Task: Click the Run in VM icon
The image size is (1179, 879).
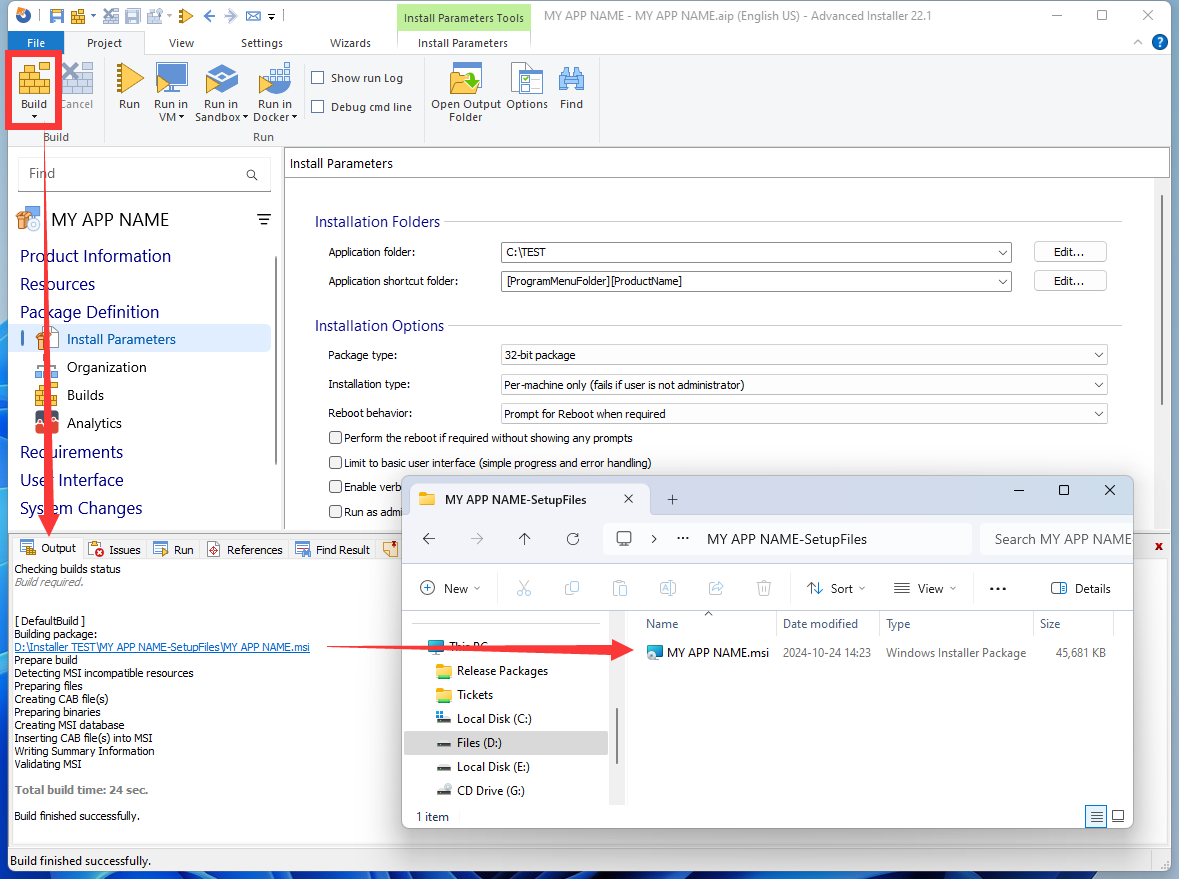Action: (x=171, y=80)
